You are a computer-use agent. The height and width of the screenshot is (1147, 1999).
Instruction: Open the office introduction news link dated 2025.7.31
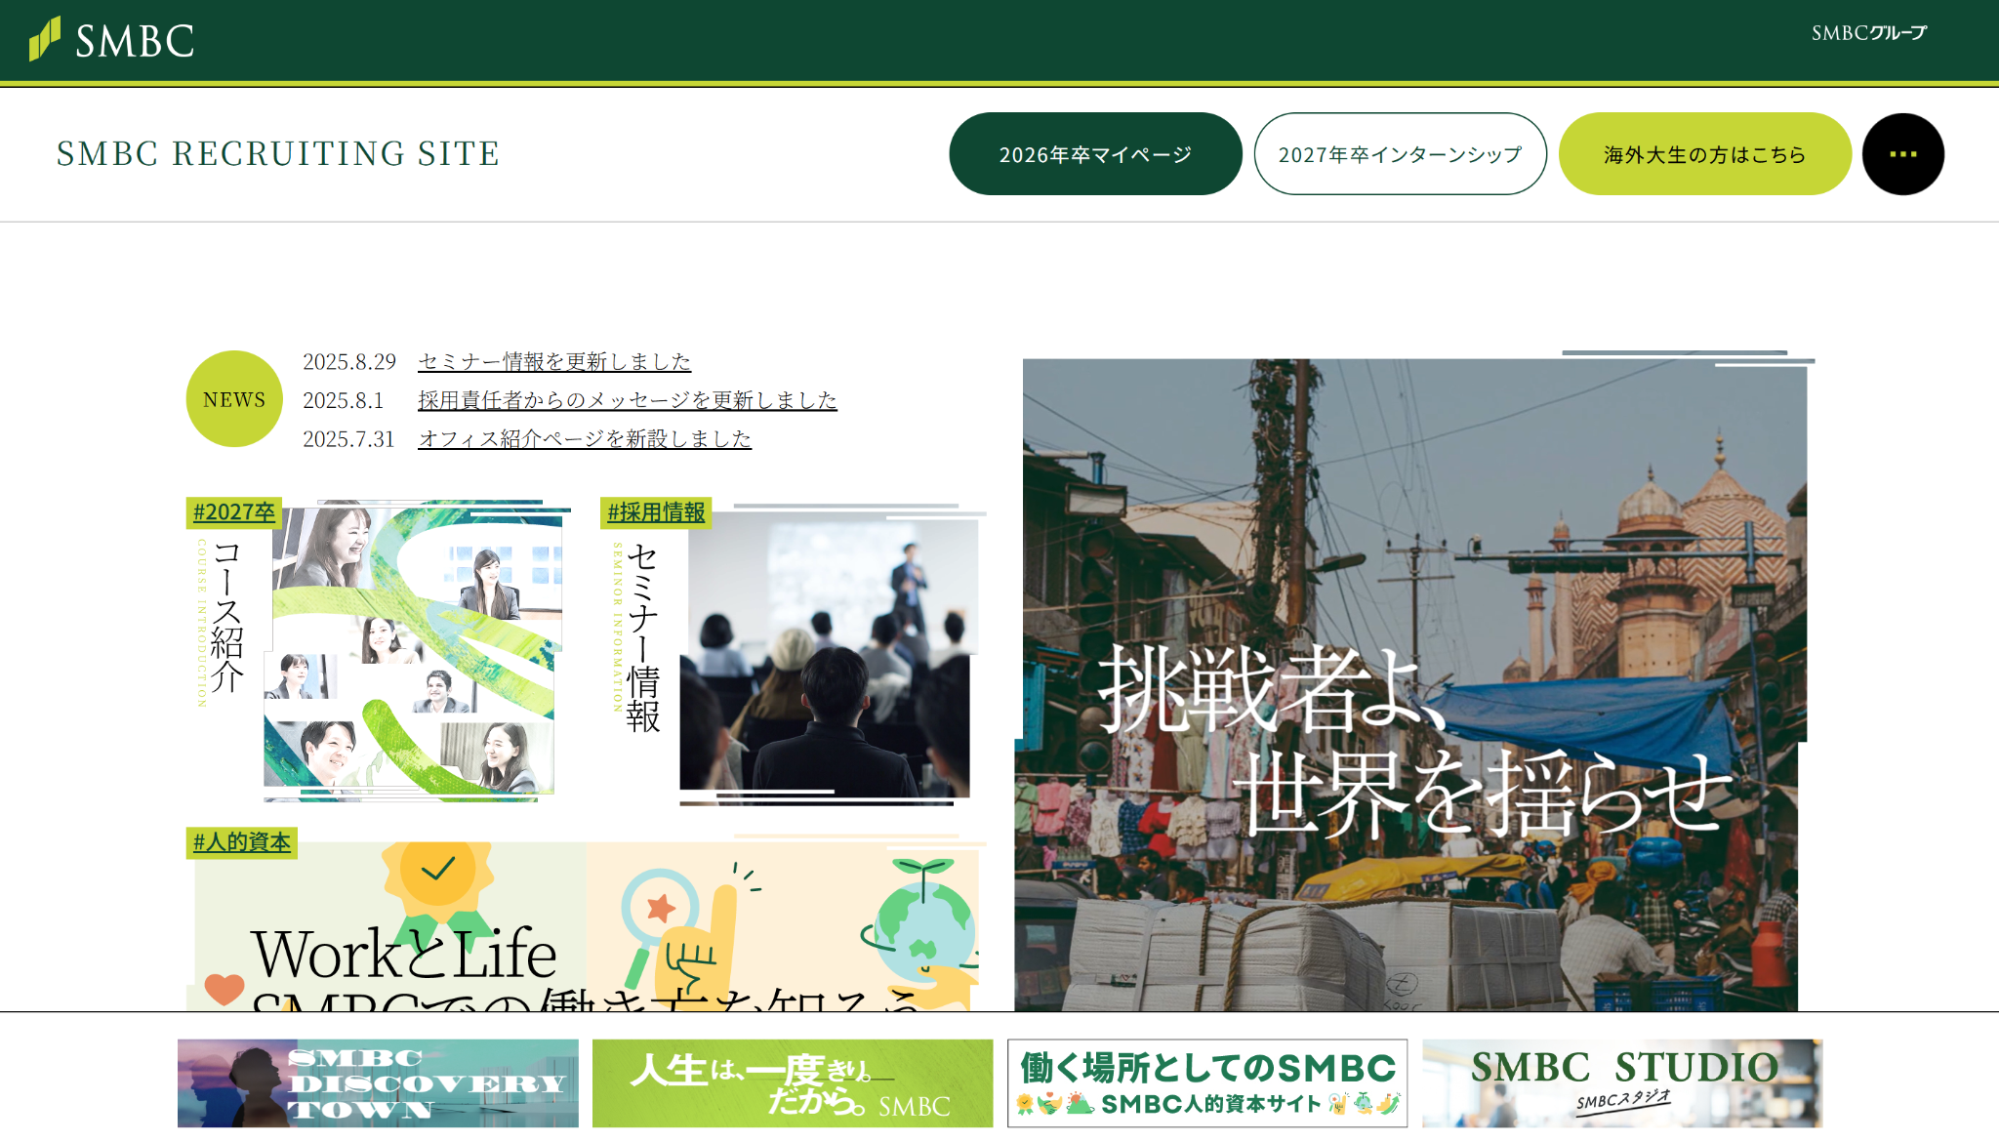point(585,438)
